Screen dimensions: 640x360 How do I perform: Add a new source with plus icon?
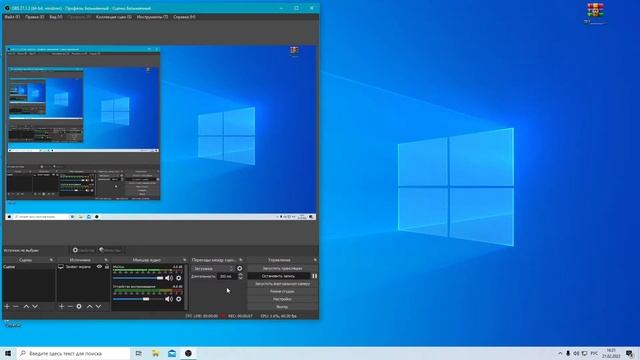pyautogui.click(x=62, y=306)
